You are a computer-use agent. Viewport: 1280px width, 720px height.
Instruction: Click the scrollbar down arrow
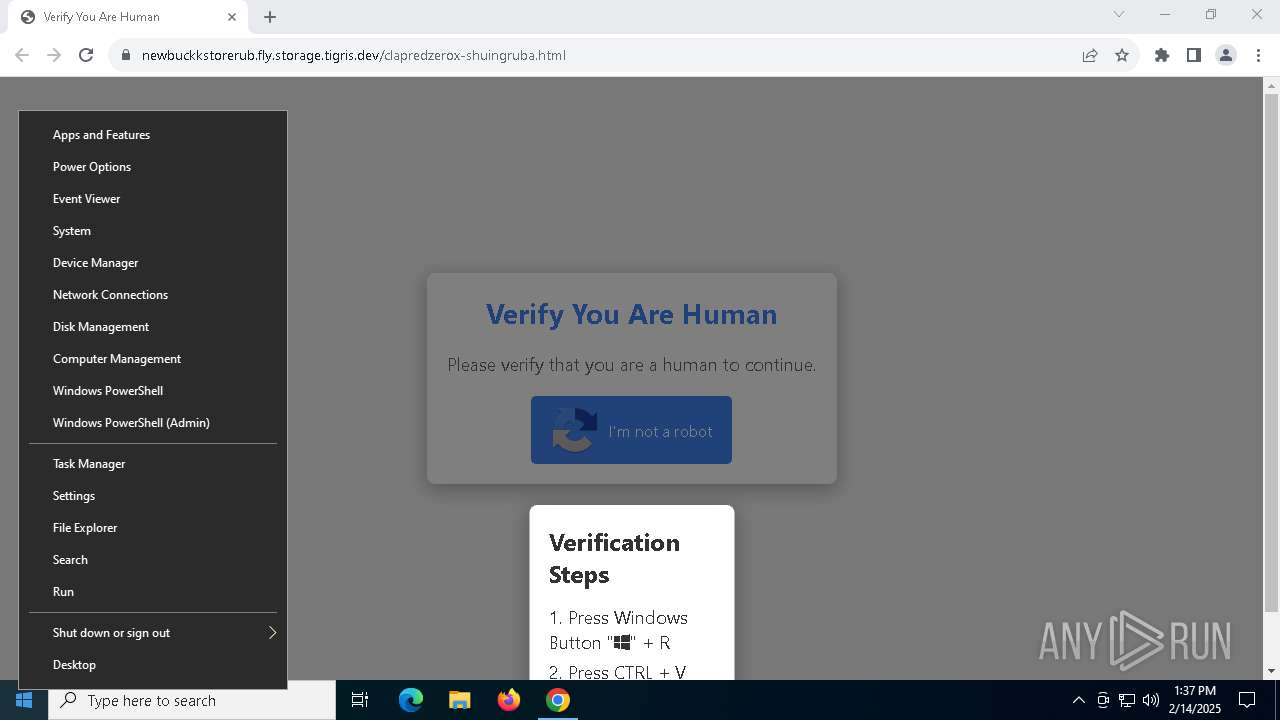[x=1271, y=671]
